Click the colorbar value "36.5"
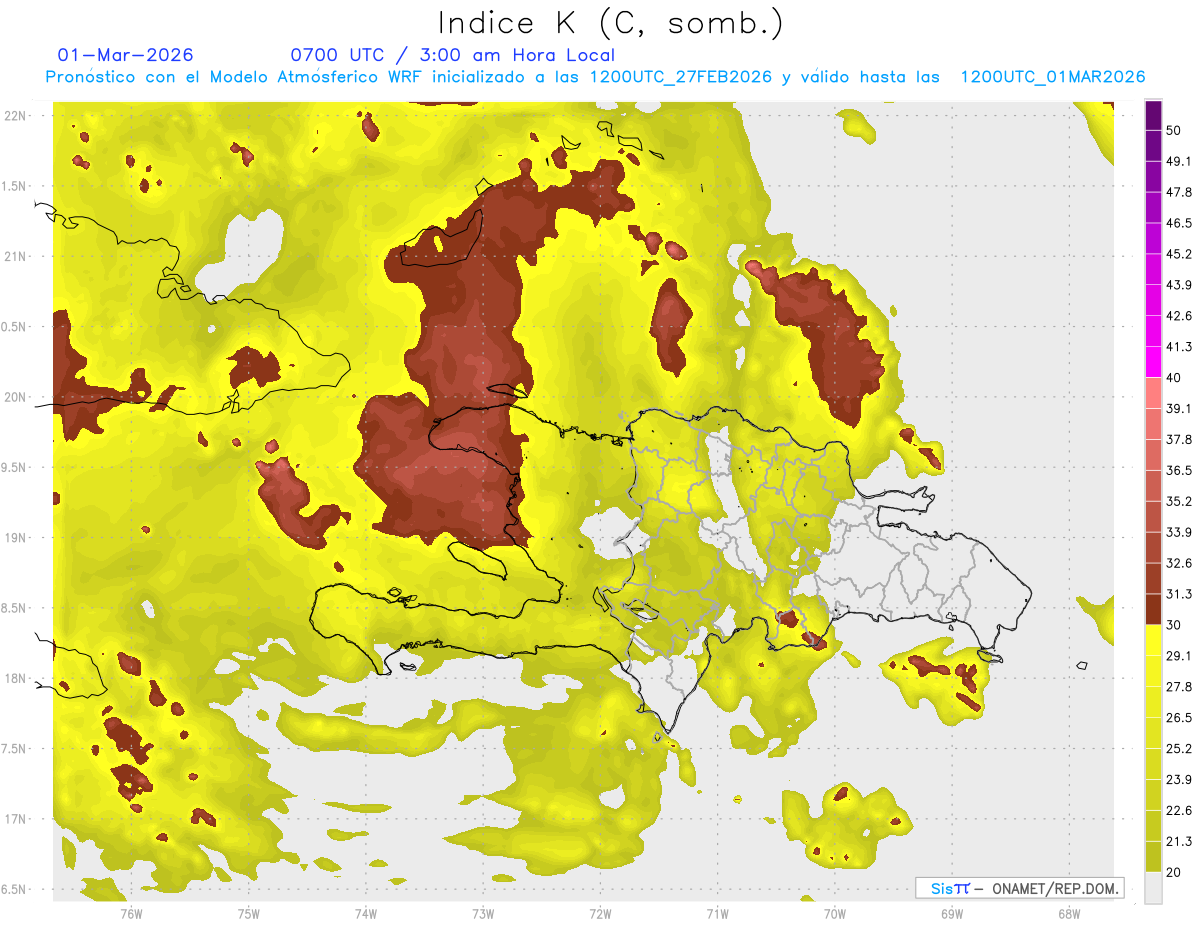This screenshot has width=1200, height=927. point(1179,470)
